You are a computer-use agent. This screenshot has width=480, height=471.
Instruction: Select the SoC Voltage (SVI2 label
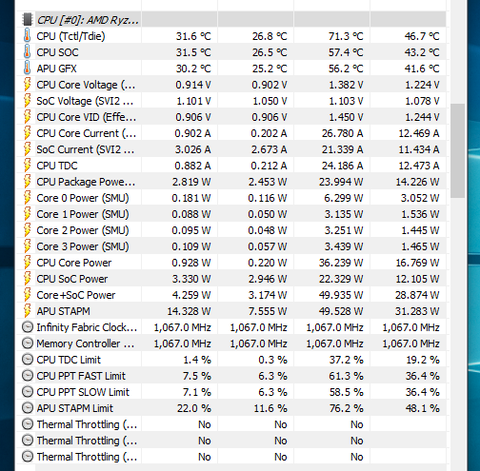[x=85, y=101]
